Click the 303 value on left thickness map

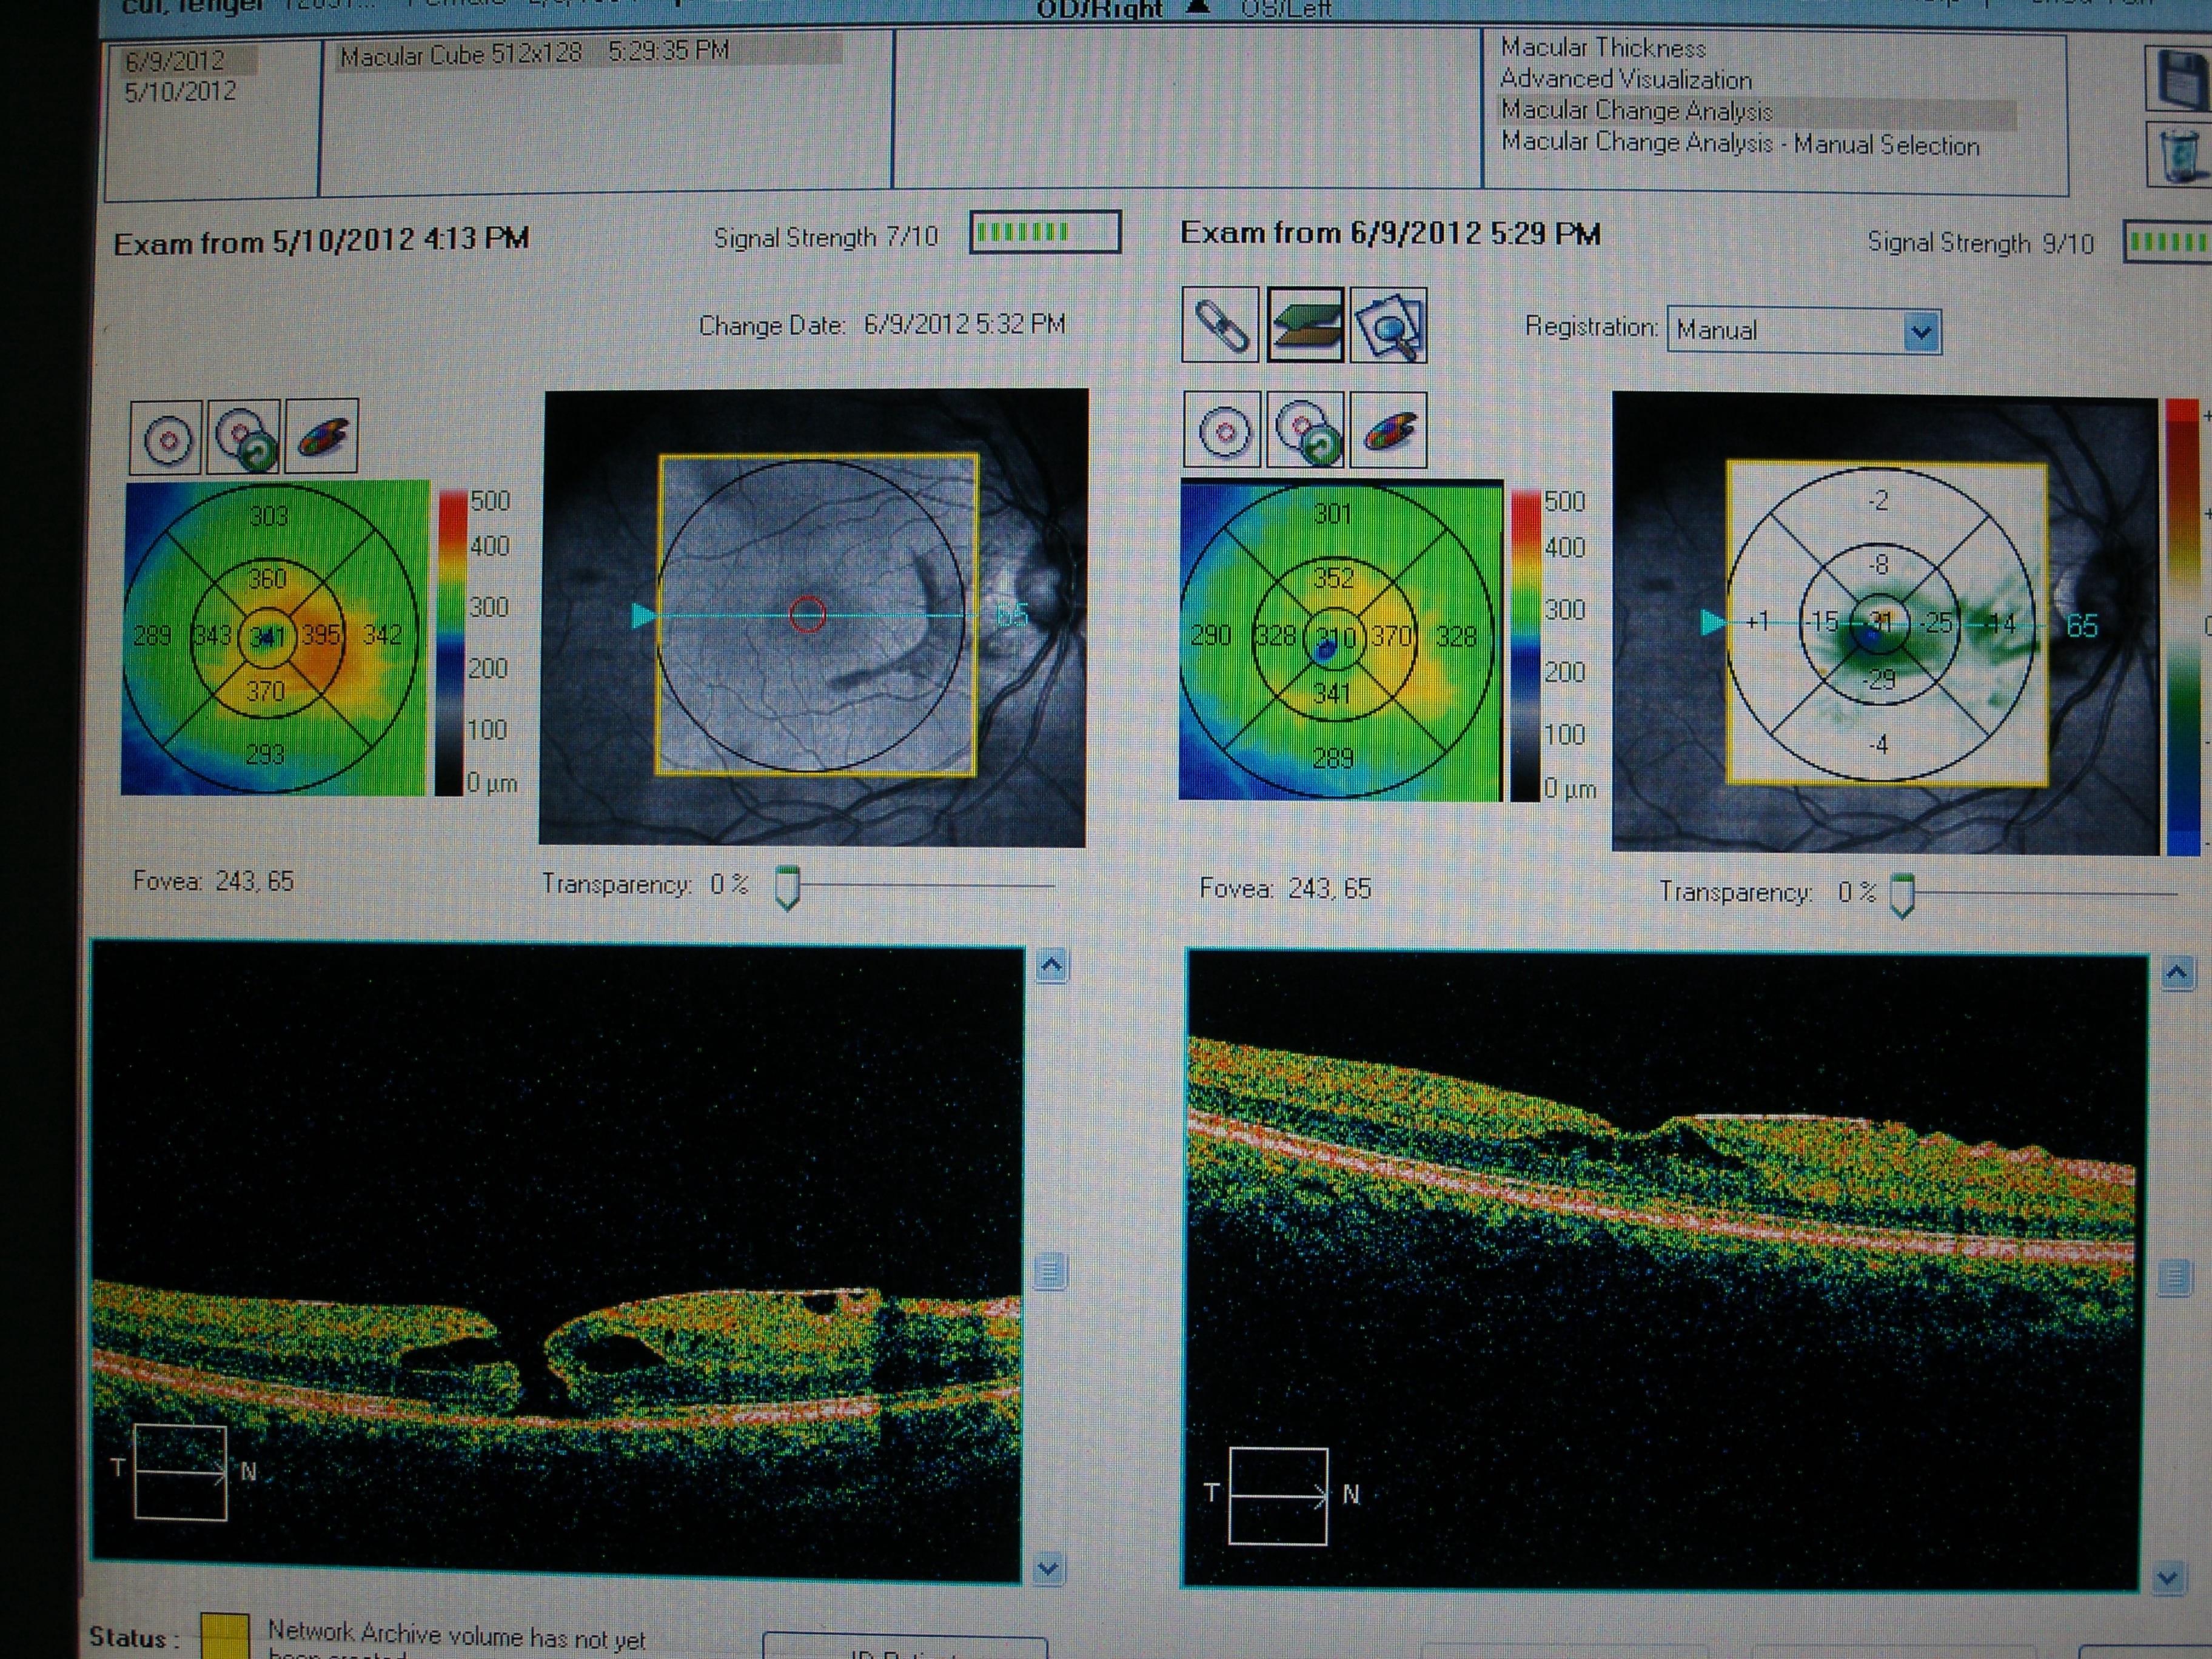269,516
